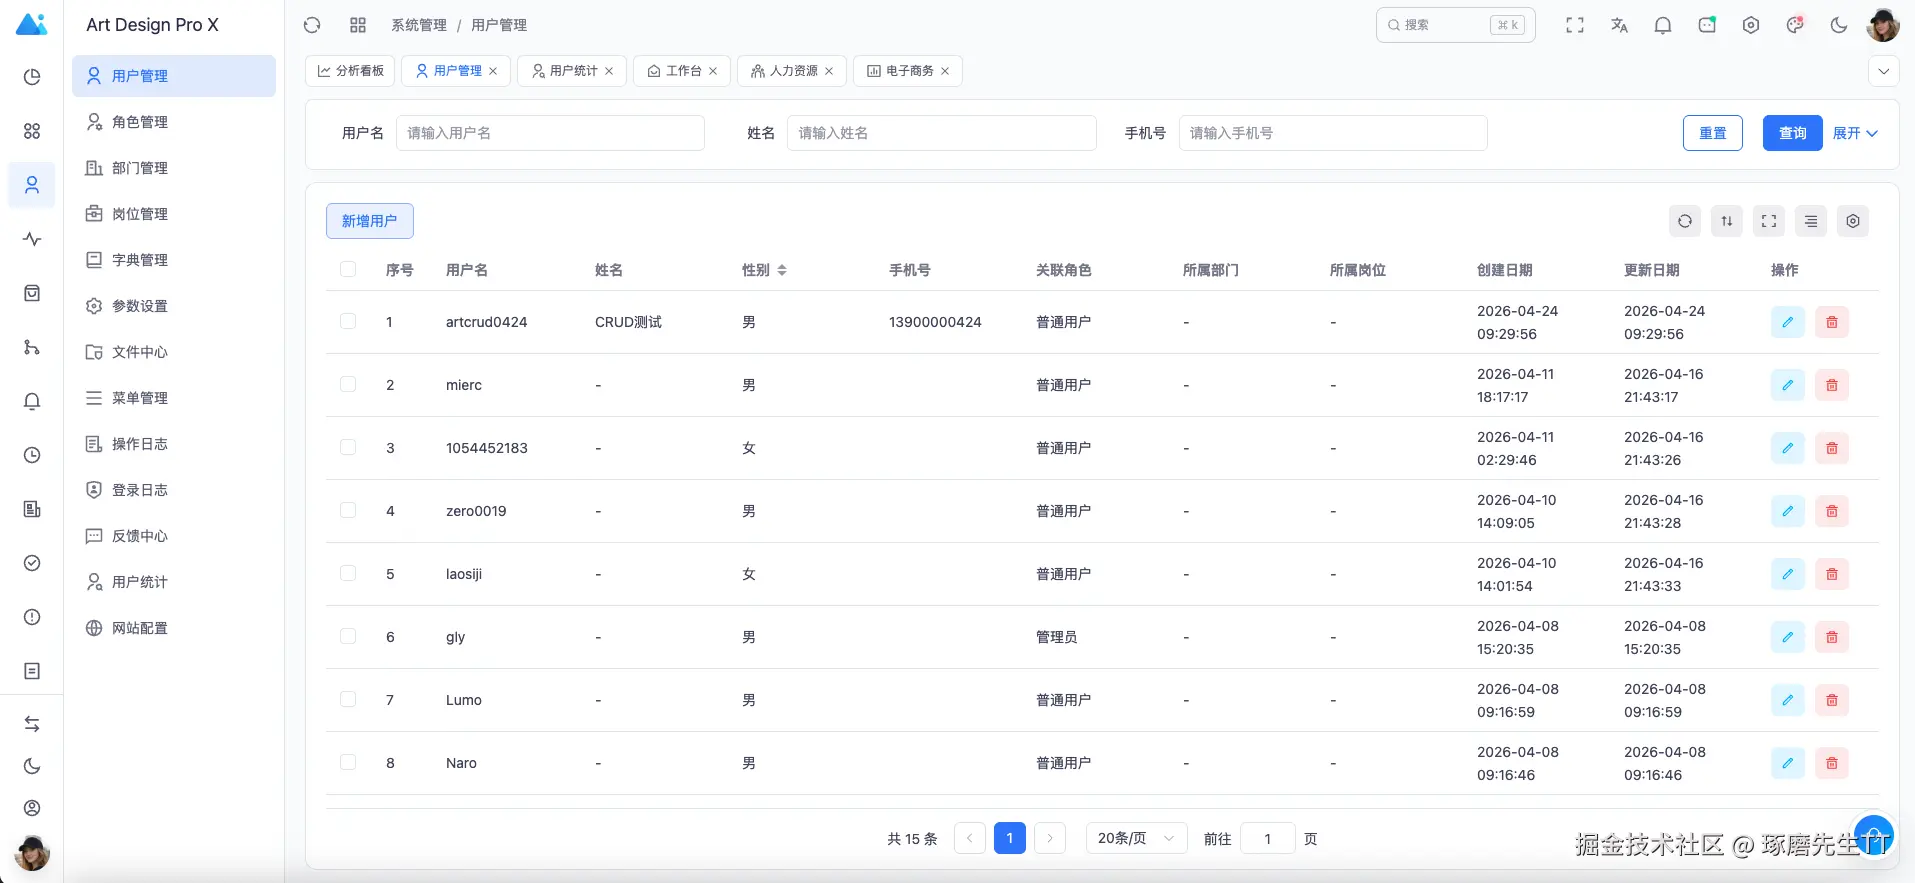1915x883 pixels.
Task: Click the delete icon for gly row
Action: [x=1831, y=637]
